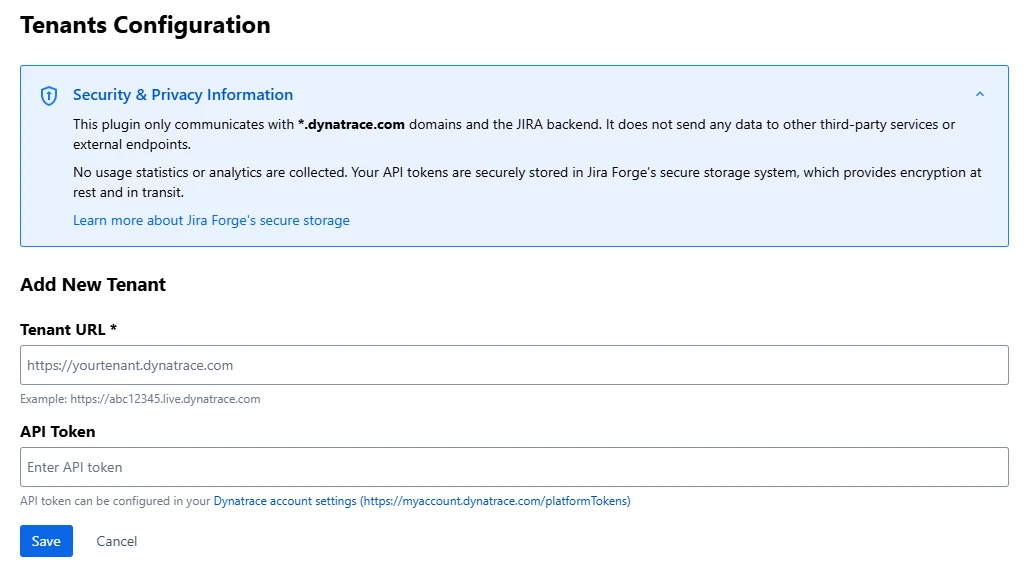The width and height of the screenshot is (1032, 576).
Task: Cancel adding the new tenant
Action: point(117,541)
